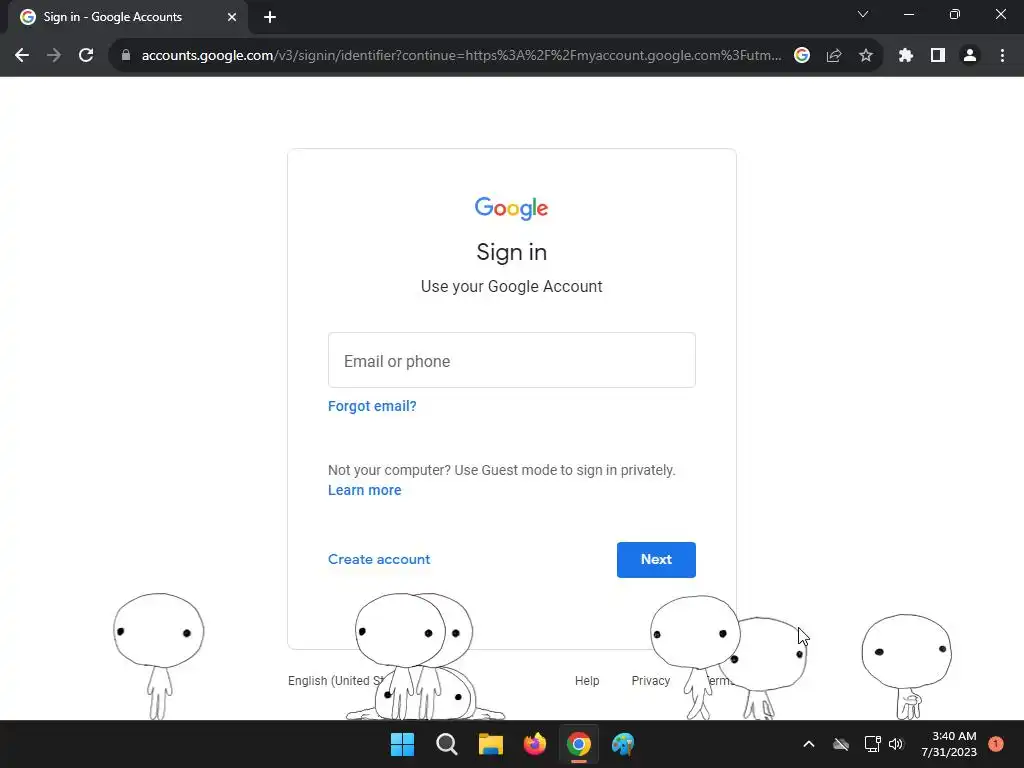The width and height of the screenshot is (1024, 768).
Task: Restore down the Chrome window
Action: click(955, 14)
